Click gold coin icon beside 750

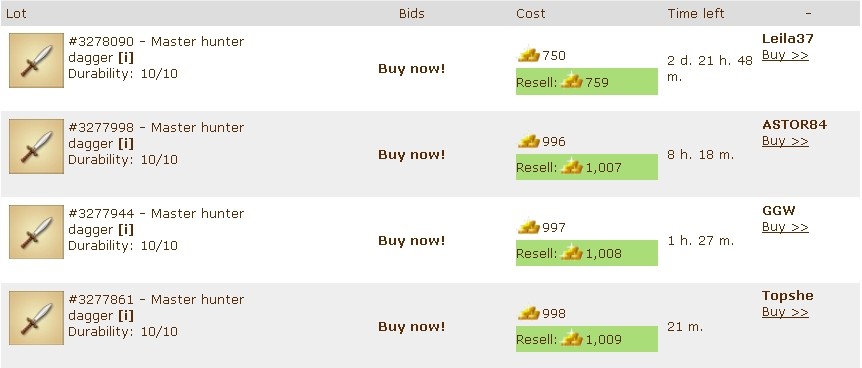[x=528, y=55]
